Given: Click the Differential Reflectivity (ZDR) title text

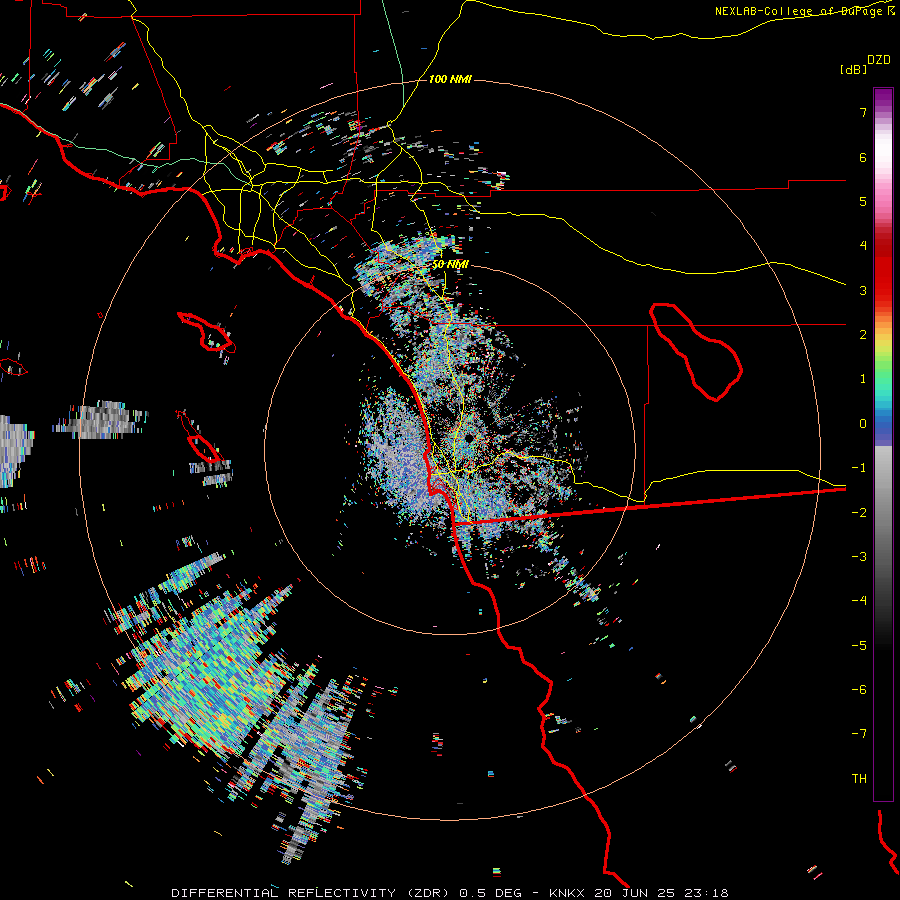Looking at the screenshot, I should pos(312,893).
